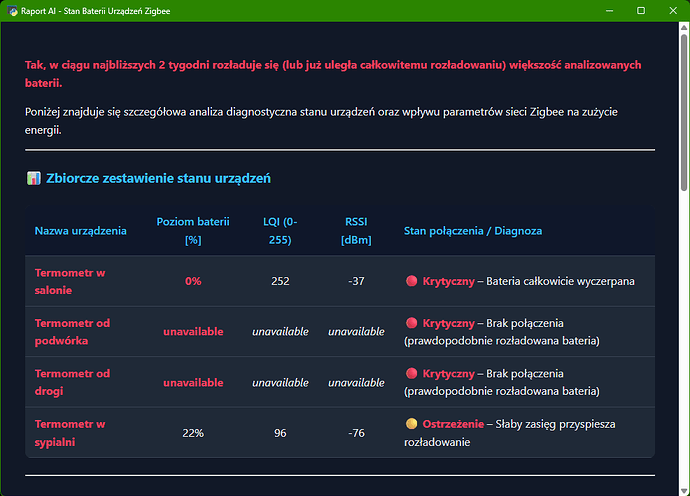The height and width of the screenshot is (496, 690).
Task: Click the LQI value 252
Action: pos(280,281)
